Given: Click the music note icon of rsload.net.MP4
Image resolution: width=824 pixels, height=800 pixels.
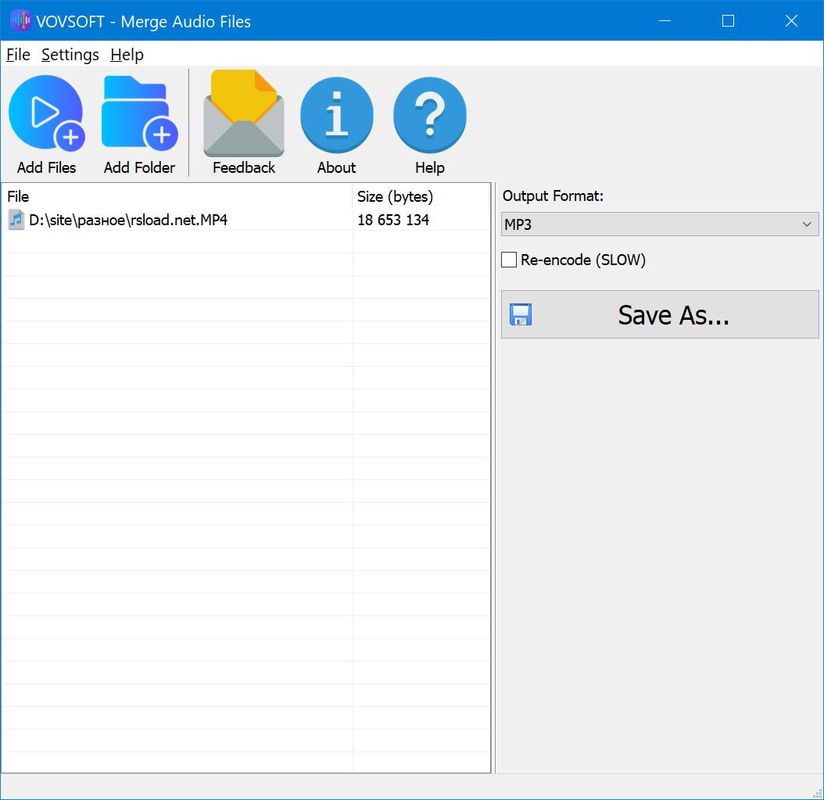Looking at the screenshot, I should point(16,220).
